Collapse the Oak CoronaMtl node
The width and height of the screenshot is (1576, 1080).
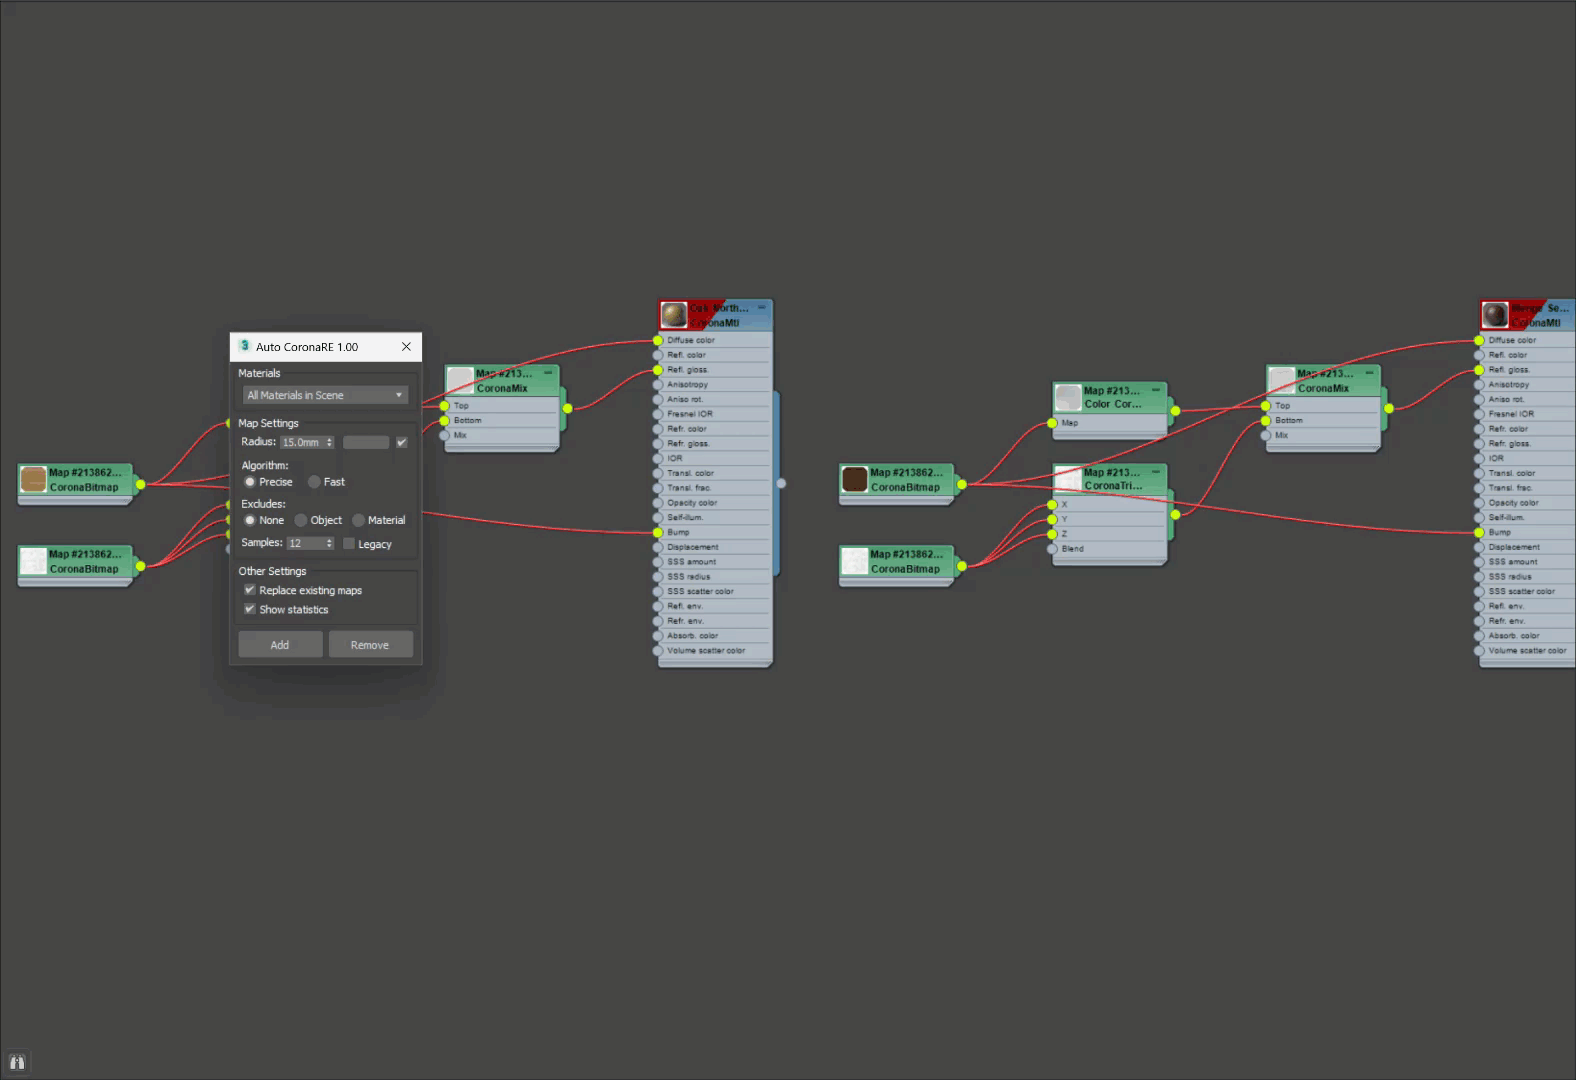762,308
